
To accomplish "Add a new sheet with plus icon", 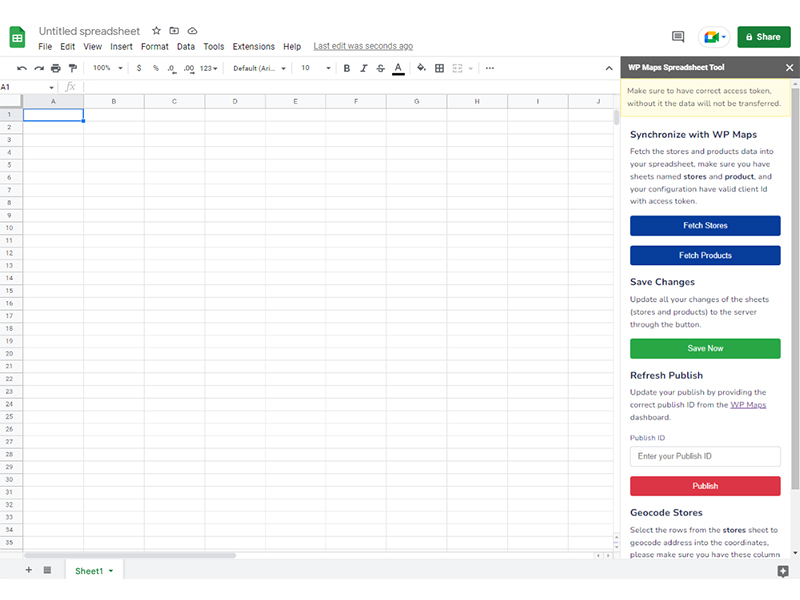I will click(28, 570).
